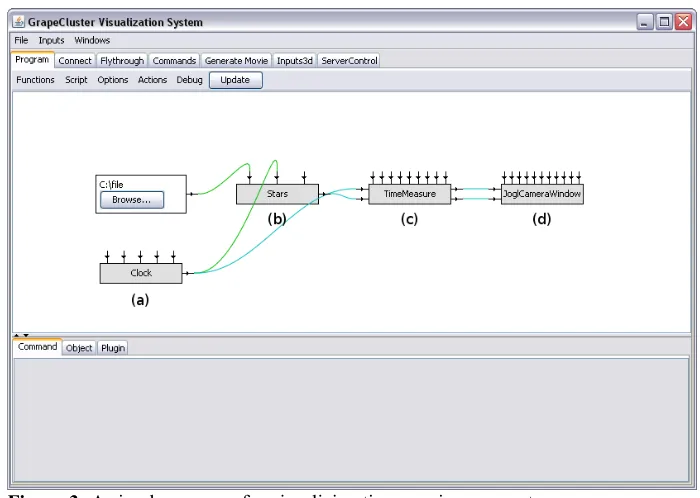Switch to the Flythrough tab

click(122, 61)
